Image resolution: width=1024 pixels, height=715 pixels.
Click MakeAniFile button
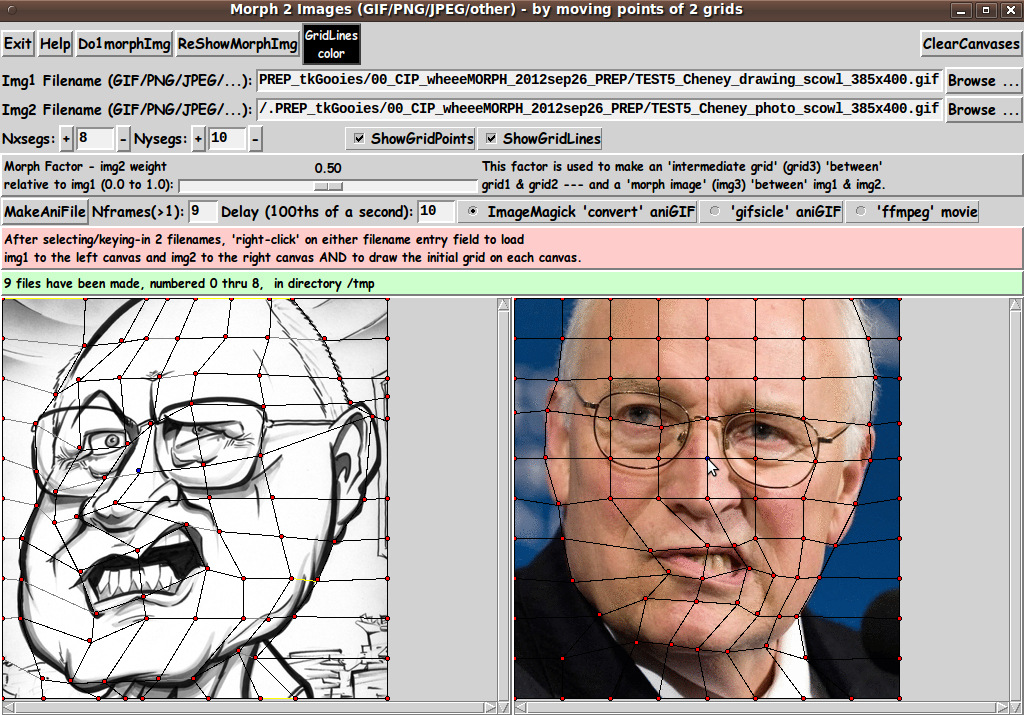coord(45,212)
